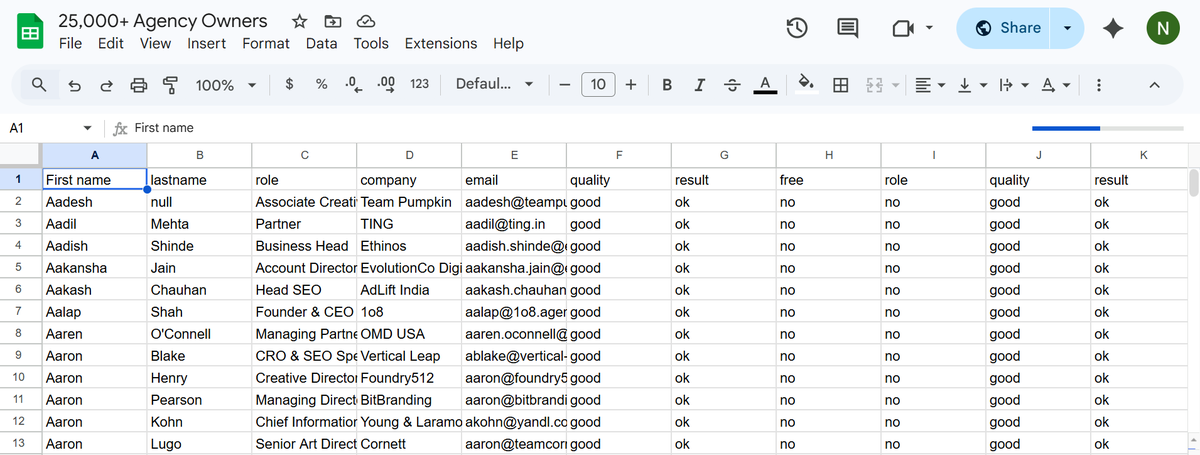Screen dimensions: 1200x455
Task: Open the Edit menu
Action: tap(111, 43)
